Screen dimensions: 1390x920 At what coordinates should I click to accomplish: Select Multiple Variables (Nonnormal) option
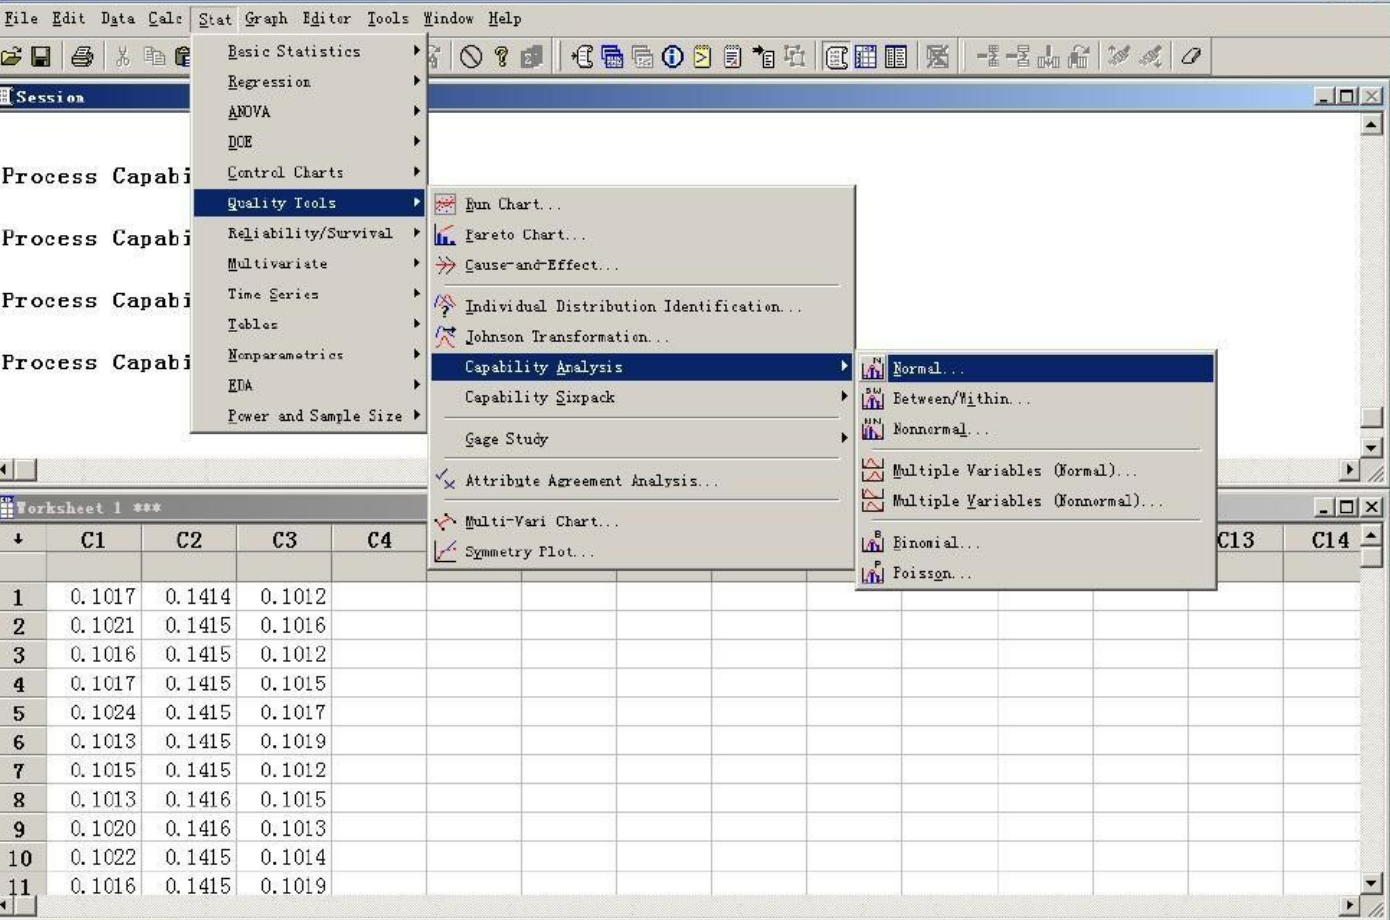pos(1036,501)
